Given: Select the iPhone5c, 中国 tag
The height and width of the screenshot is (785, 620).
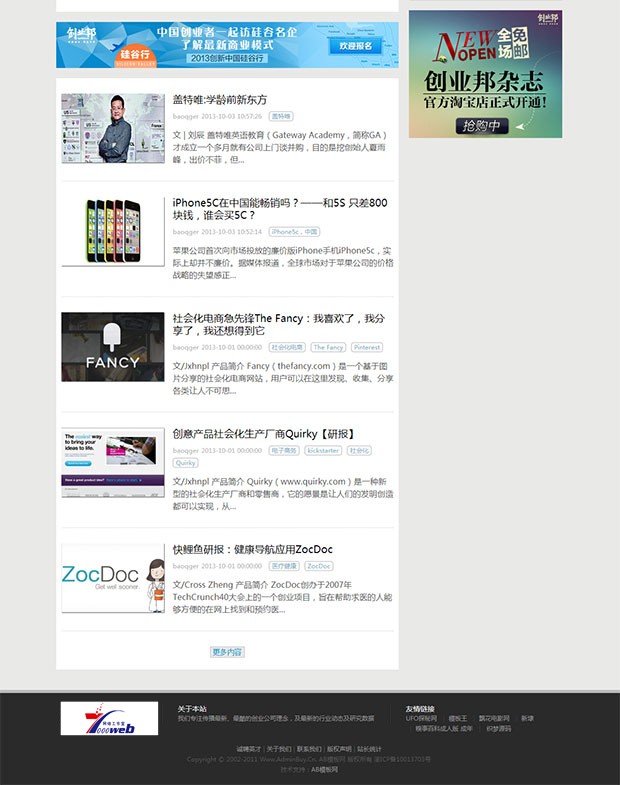Looking at the screenshot, I should 294,232.
